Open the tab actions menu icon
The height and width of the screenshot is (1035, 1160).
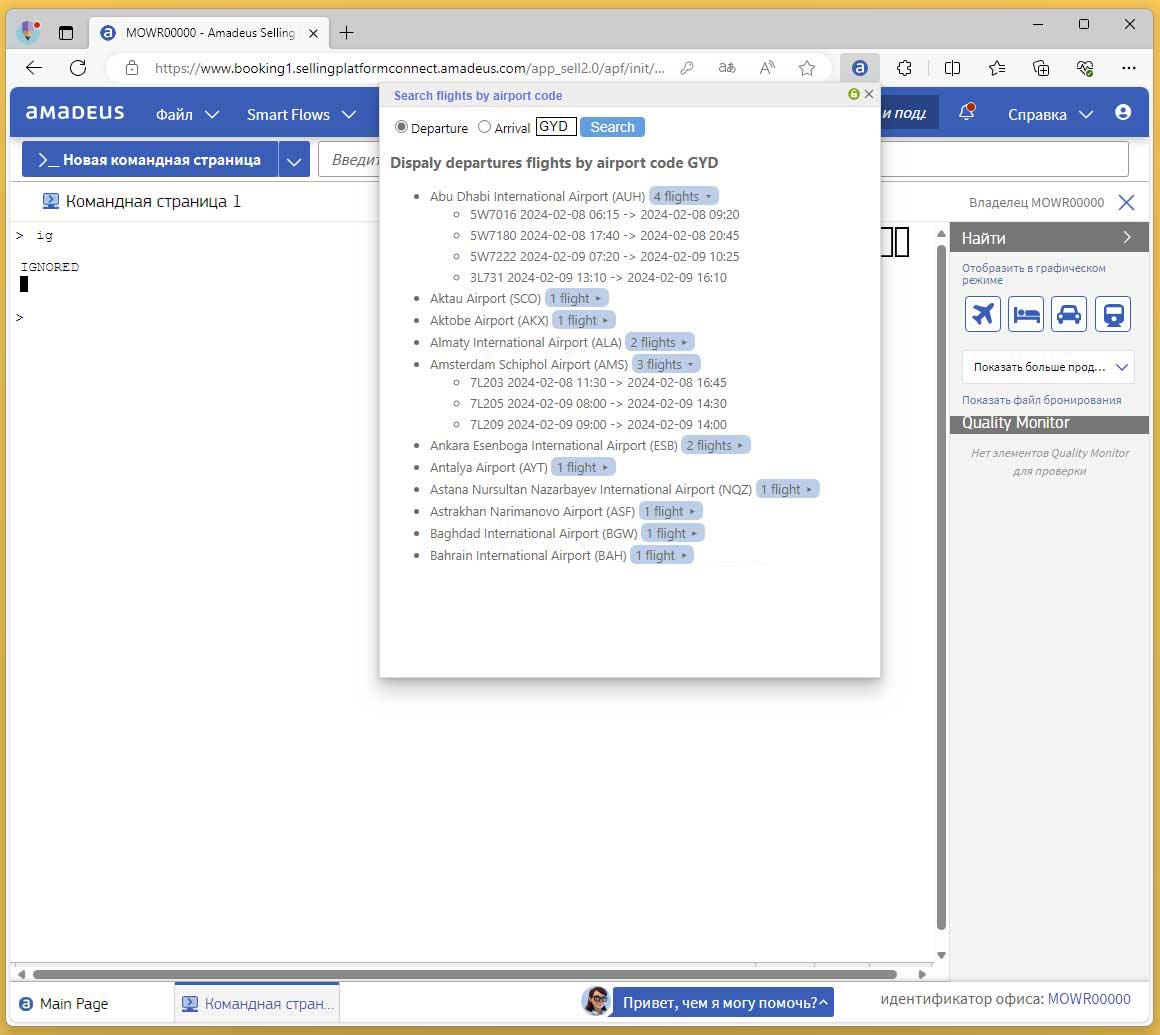(66, 33)
